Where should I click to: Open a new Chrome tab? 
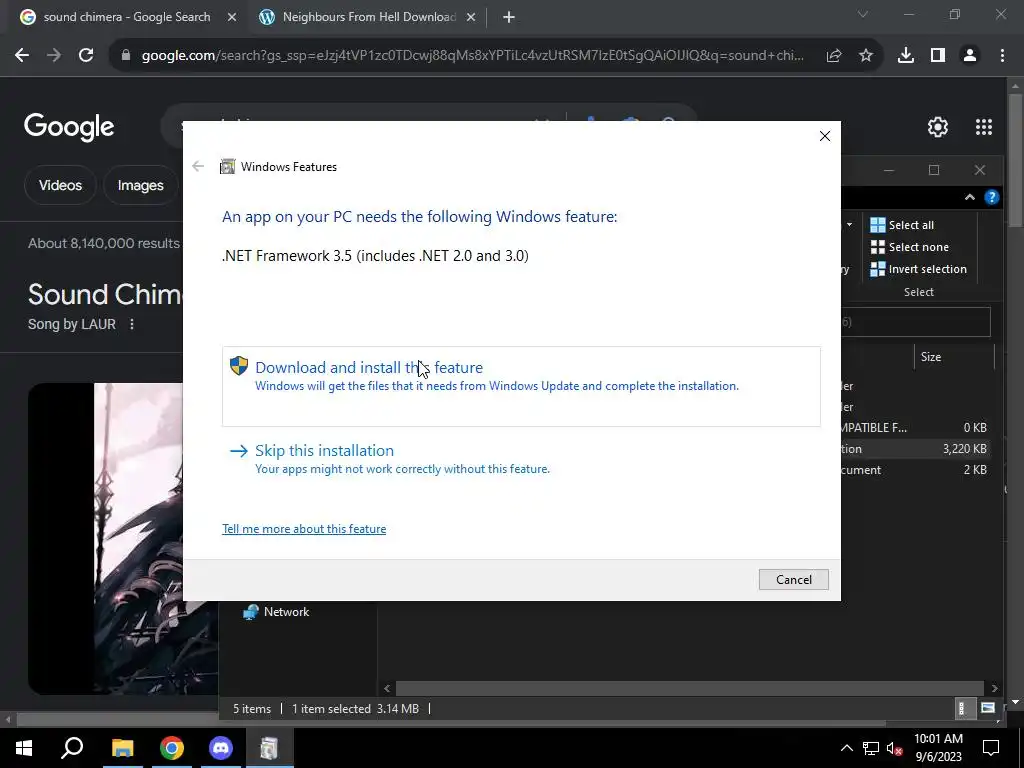509,18
